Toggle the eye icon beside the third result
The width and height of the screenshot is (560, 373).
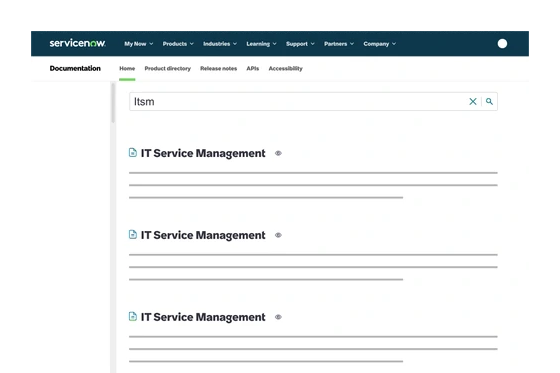[x=278, y=317]
